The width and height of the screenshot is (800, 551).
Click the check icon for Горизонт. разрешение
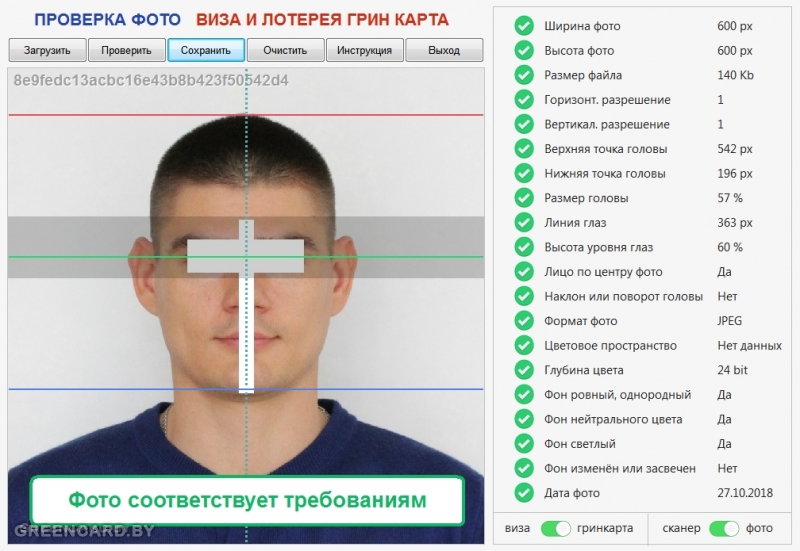[x=524, y=99]
